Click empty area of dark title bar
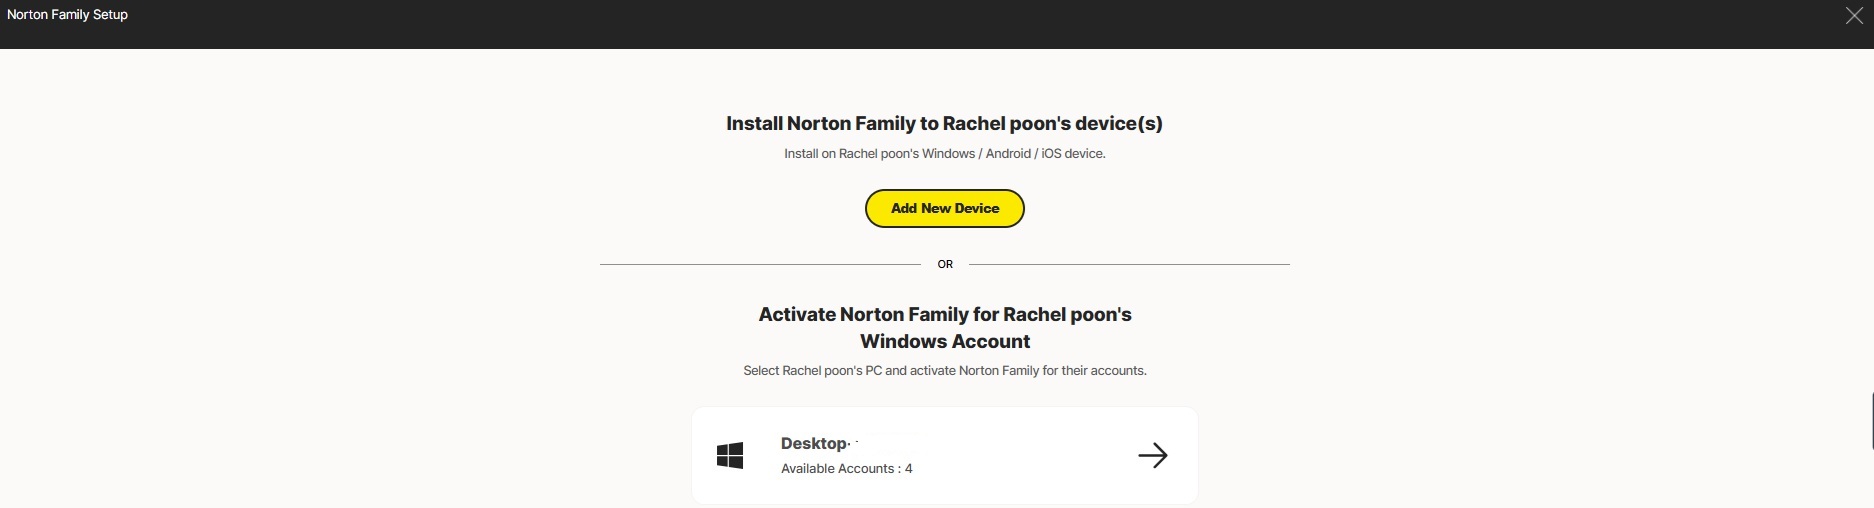The image size is (1874, 508). [x=900, y=24]
